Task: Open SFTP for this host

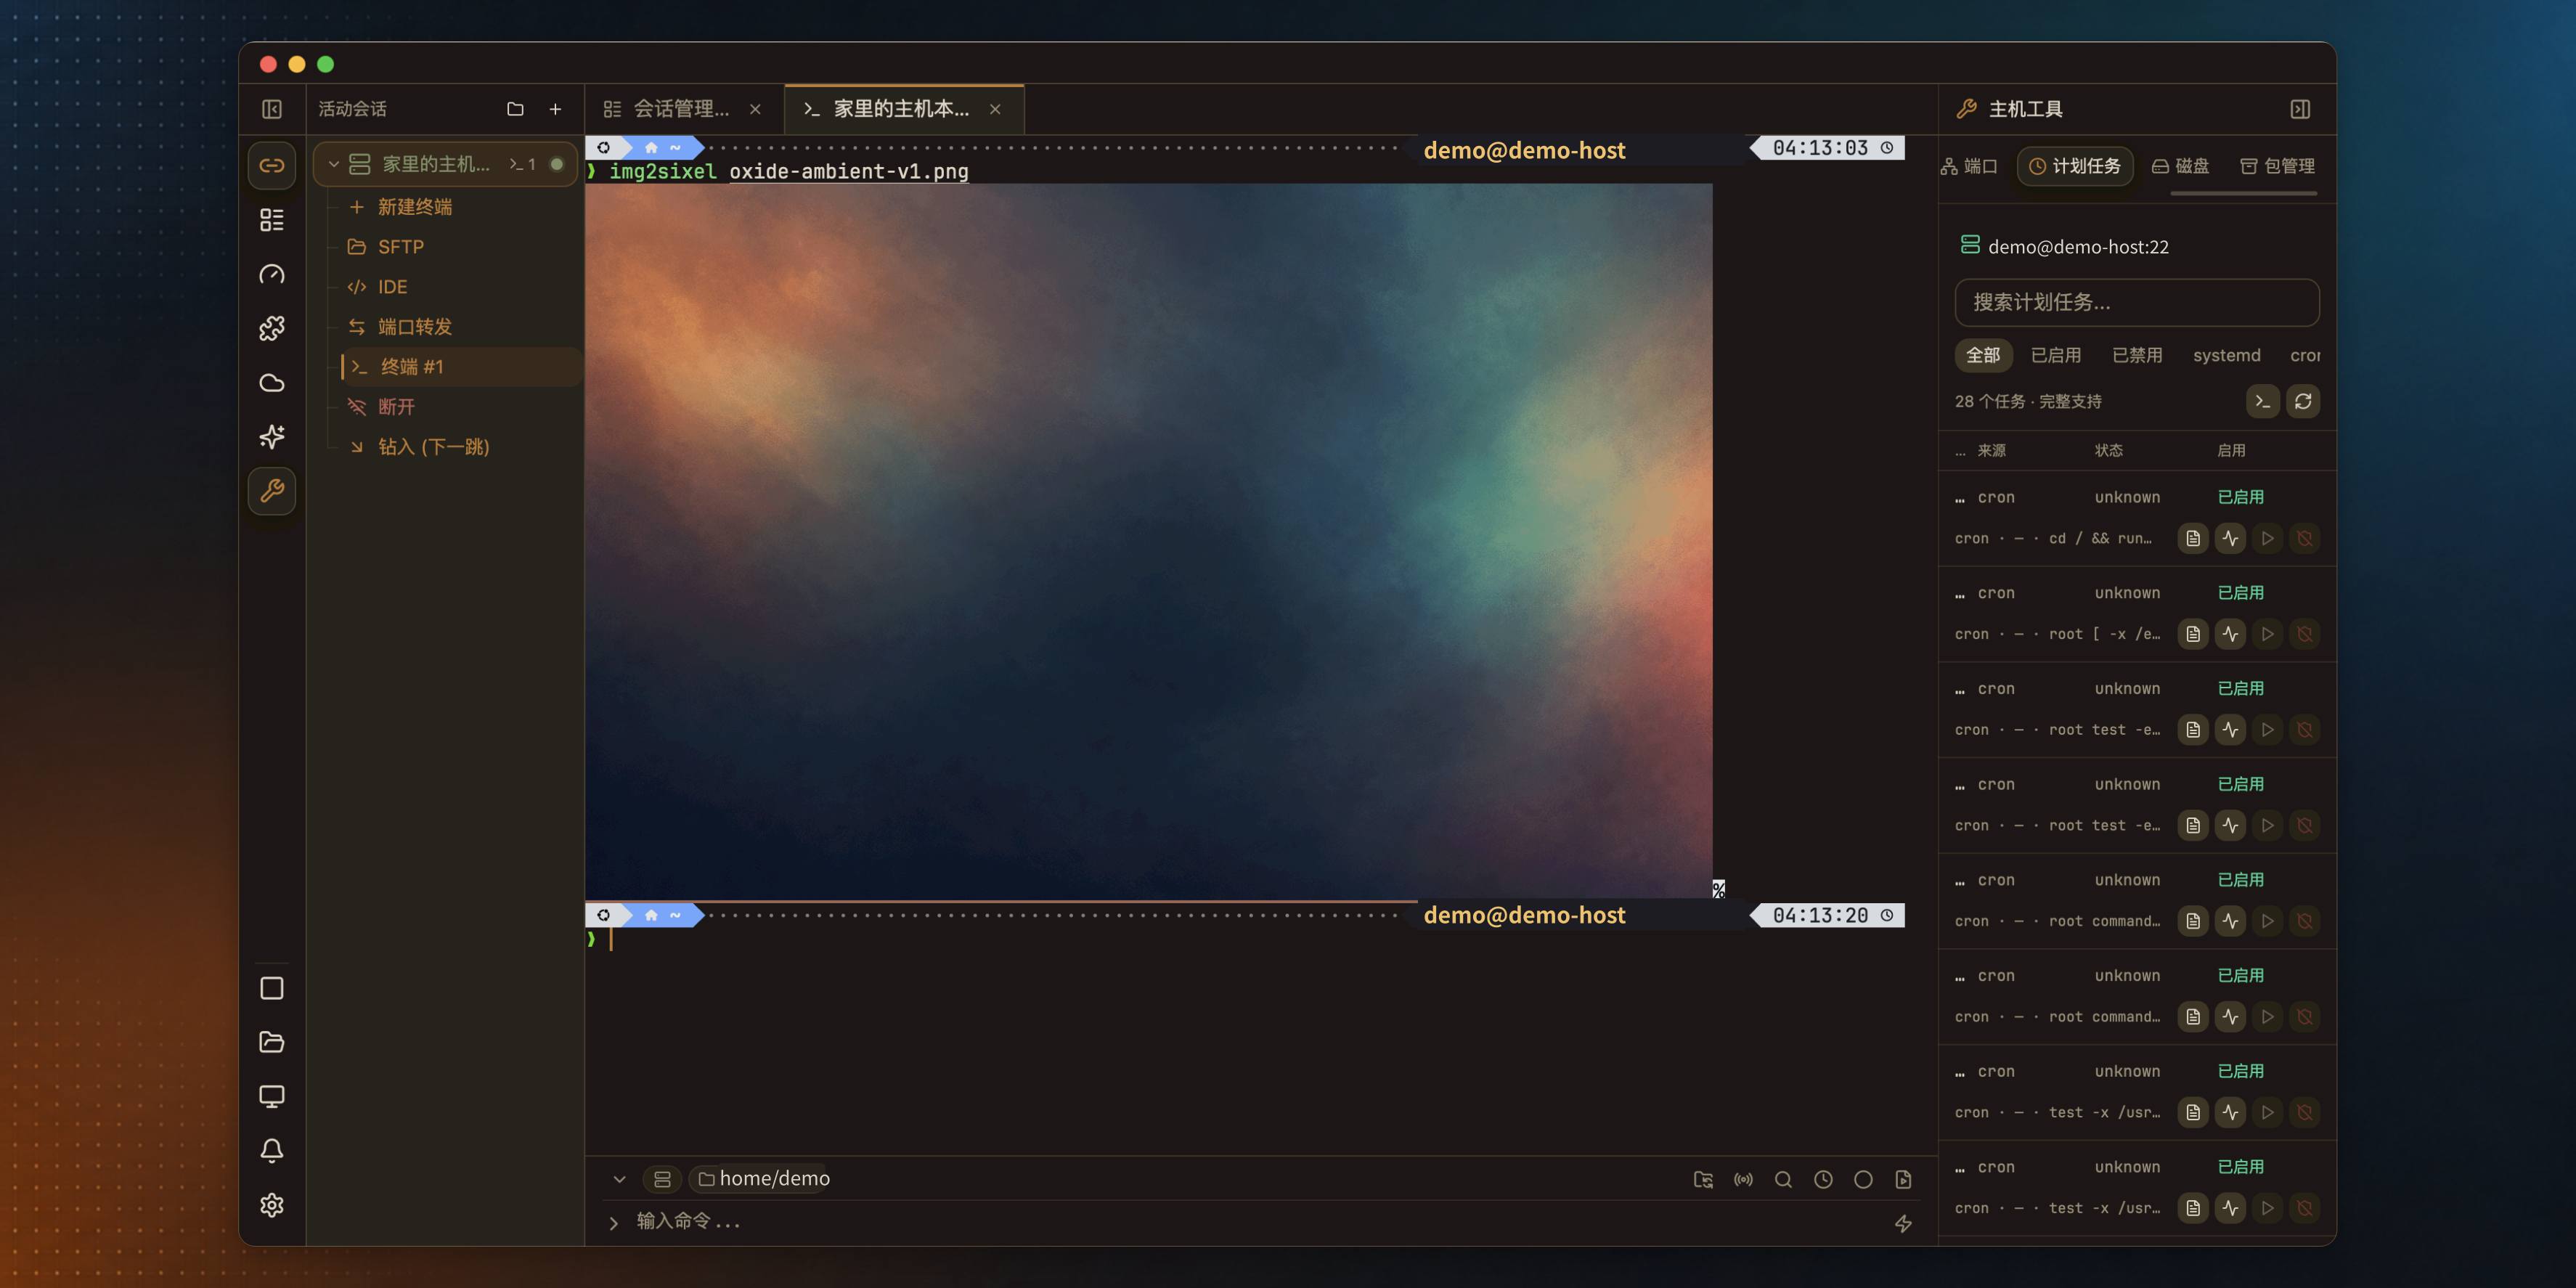Action: [x=400, y=247]
